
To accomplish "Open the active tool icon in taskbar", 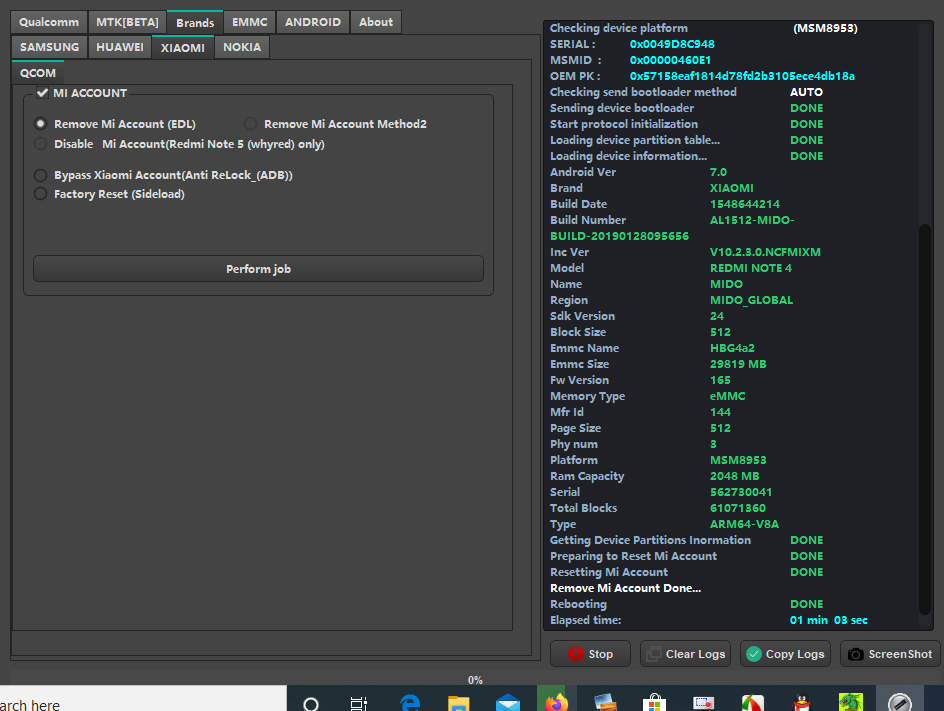I will [x=900, y=701].
